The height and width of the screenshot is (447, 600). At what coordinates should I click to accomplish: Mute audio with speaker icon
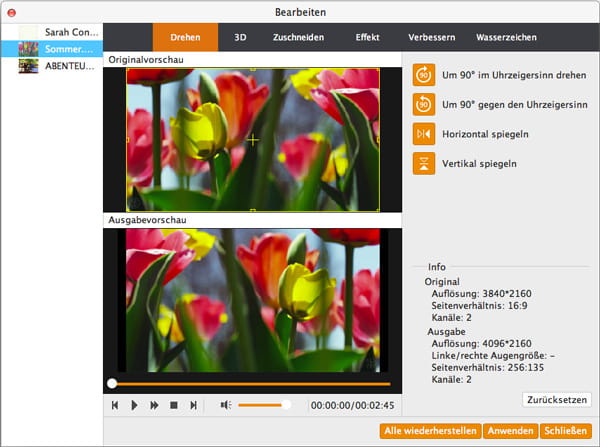[226, 405]
